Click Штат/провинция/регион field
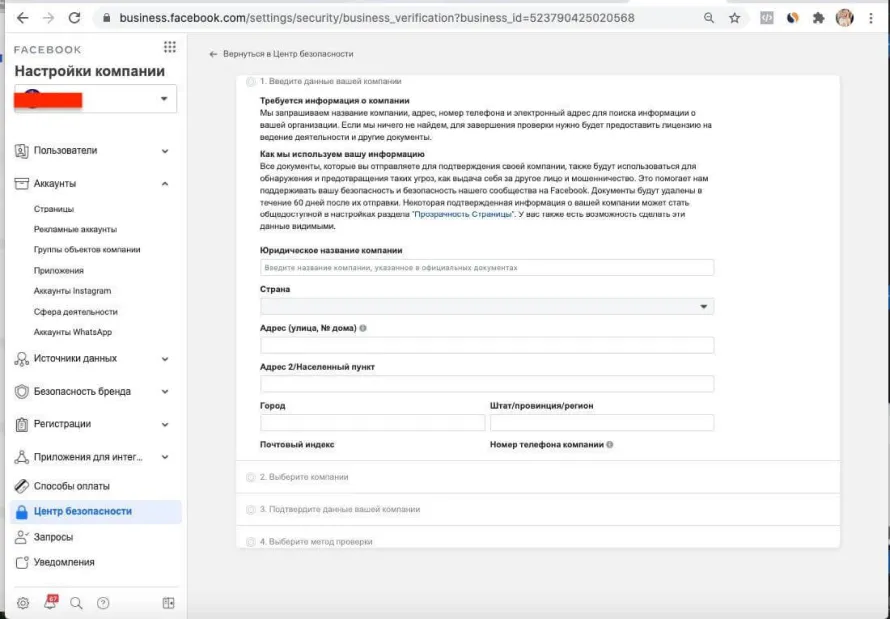The width and height of the screenshot is (890, 619). coord(602,423)
